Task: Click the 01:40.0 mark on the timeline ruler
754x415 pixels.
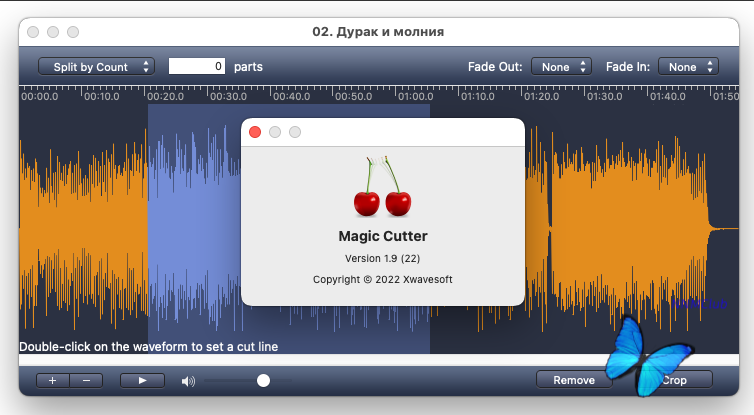Action: (x=667, y=96)
